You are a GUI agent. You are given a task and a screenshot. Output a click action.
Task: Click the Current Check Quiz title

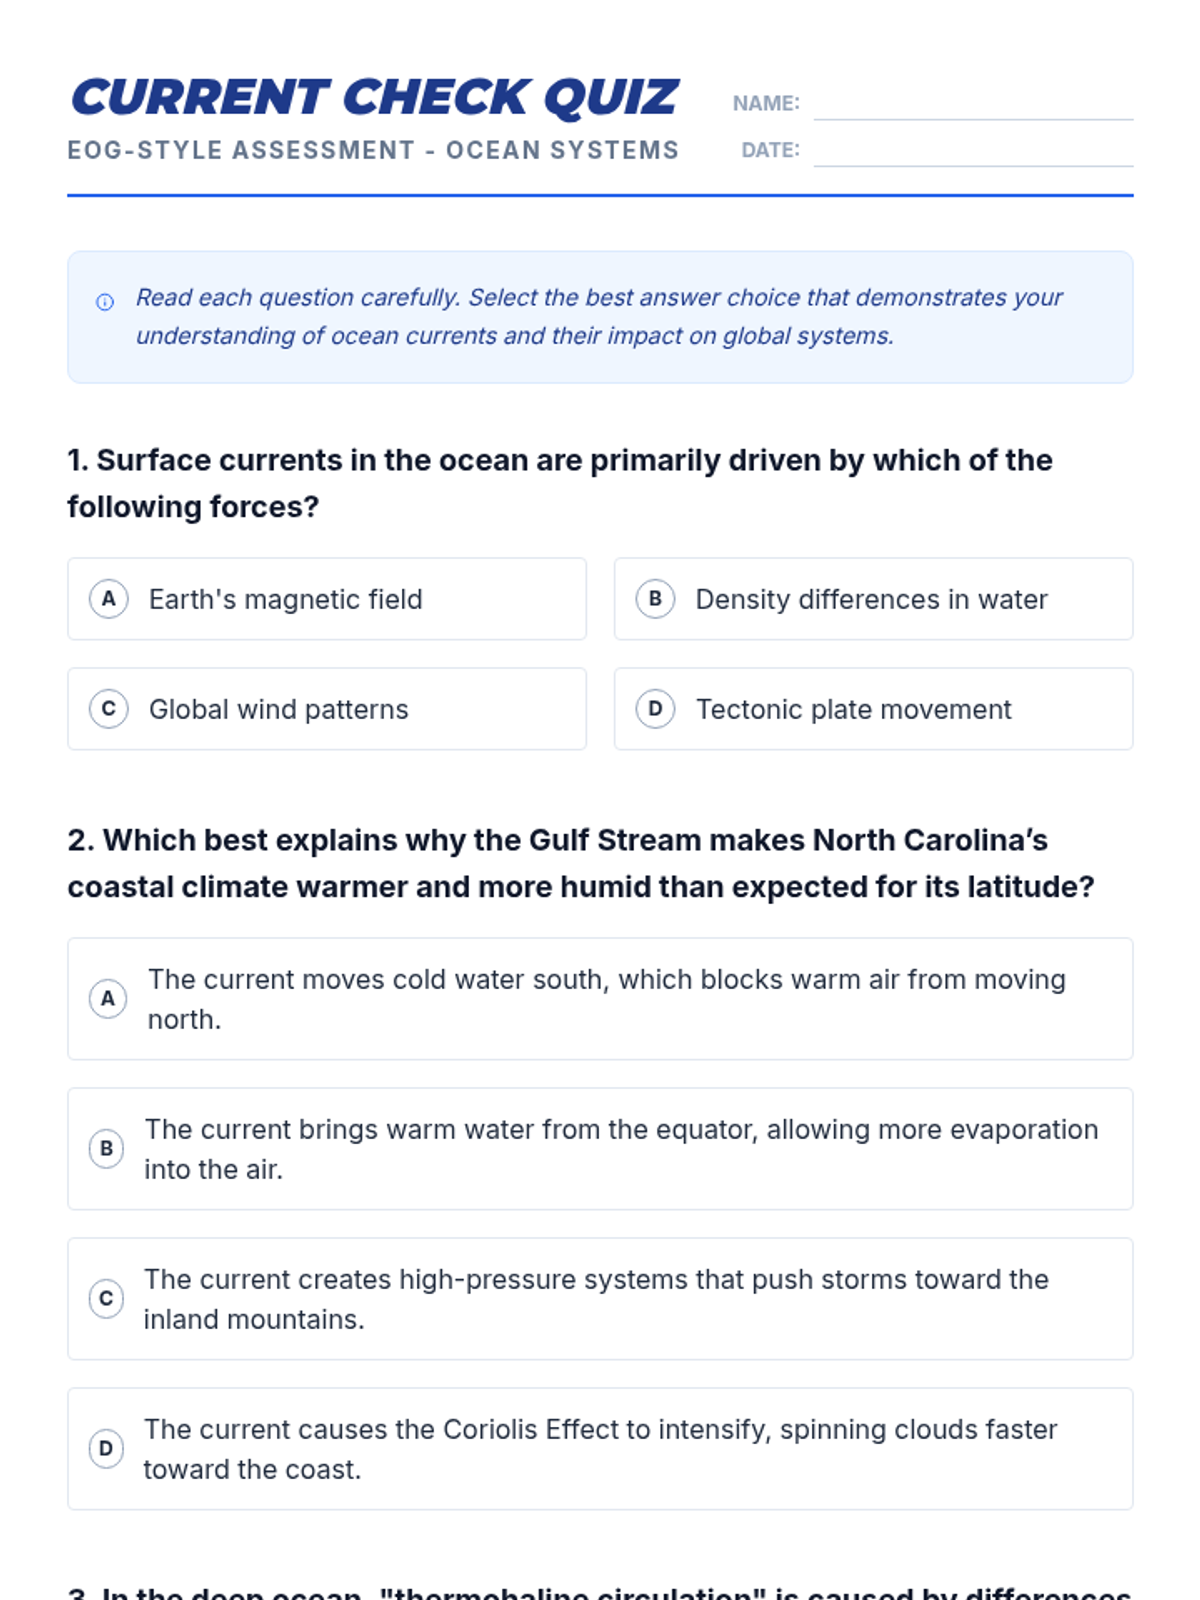pyautogui.click(x=375, y=98)
